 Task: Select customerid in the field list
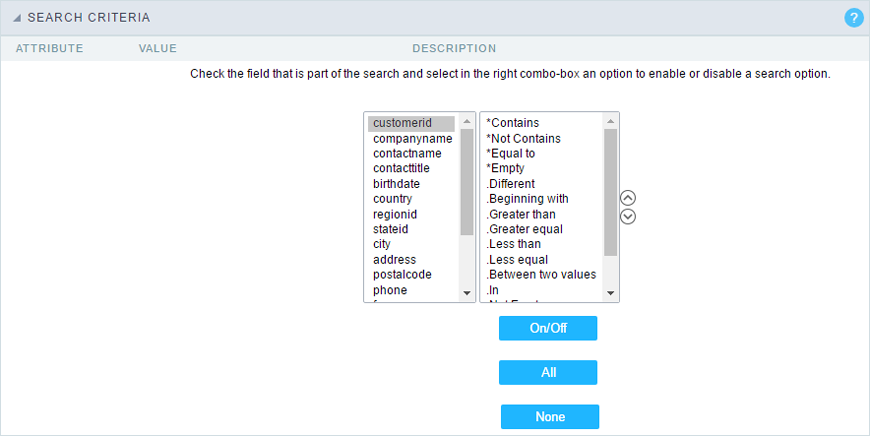(x=402, y=123)
